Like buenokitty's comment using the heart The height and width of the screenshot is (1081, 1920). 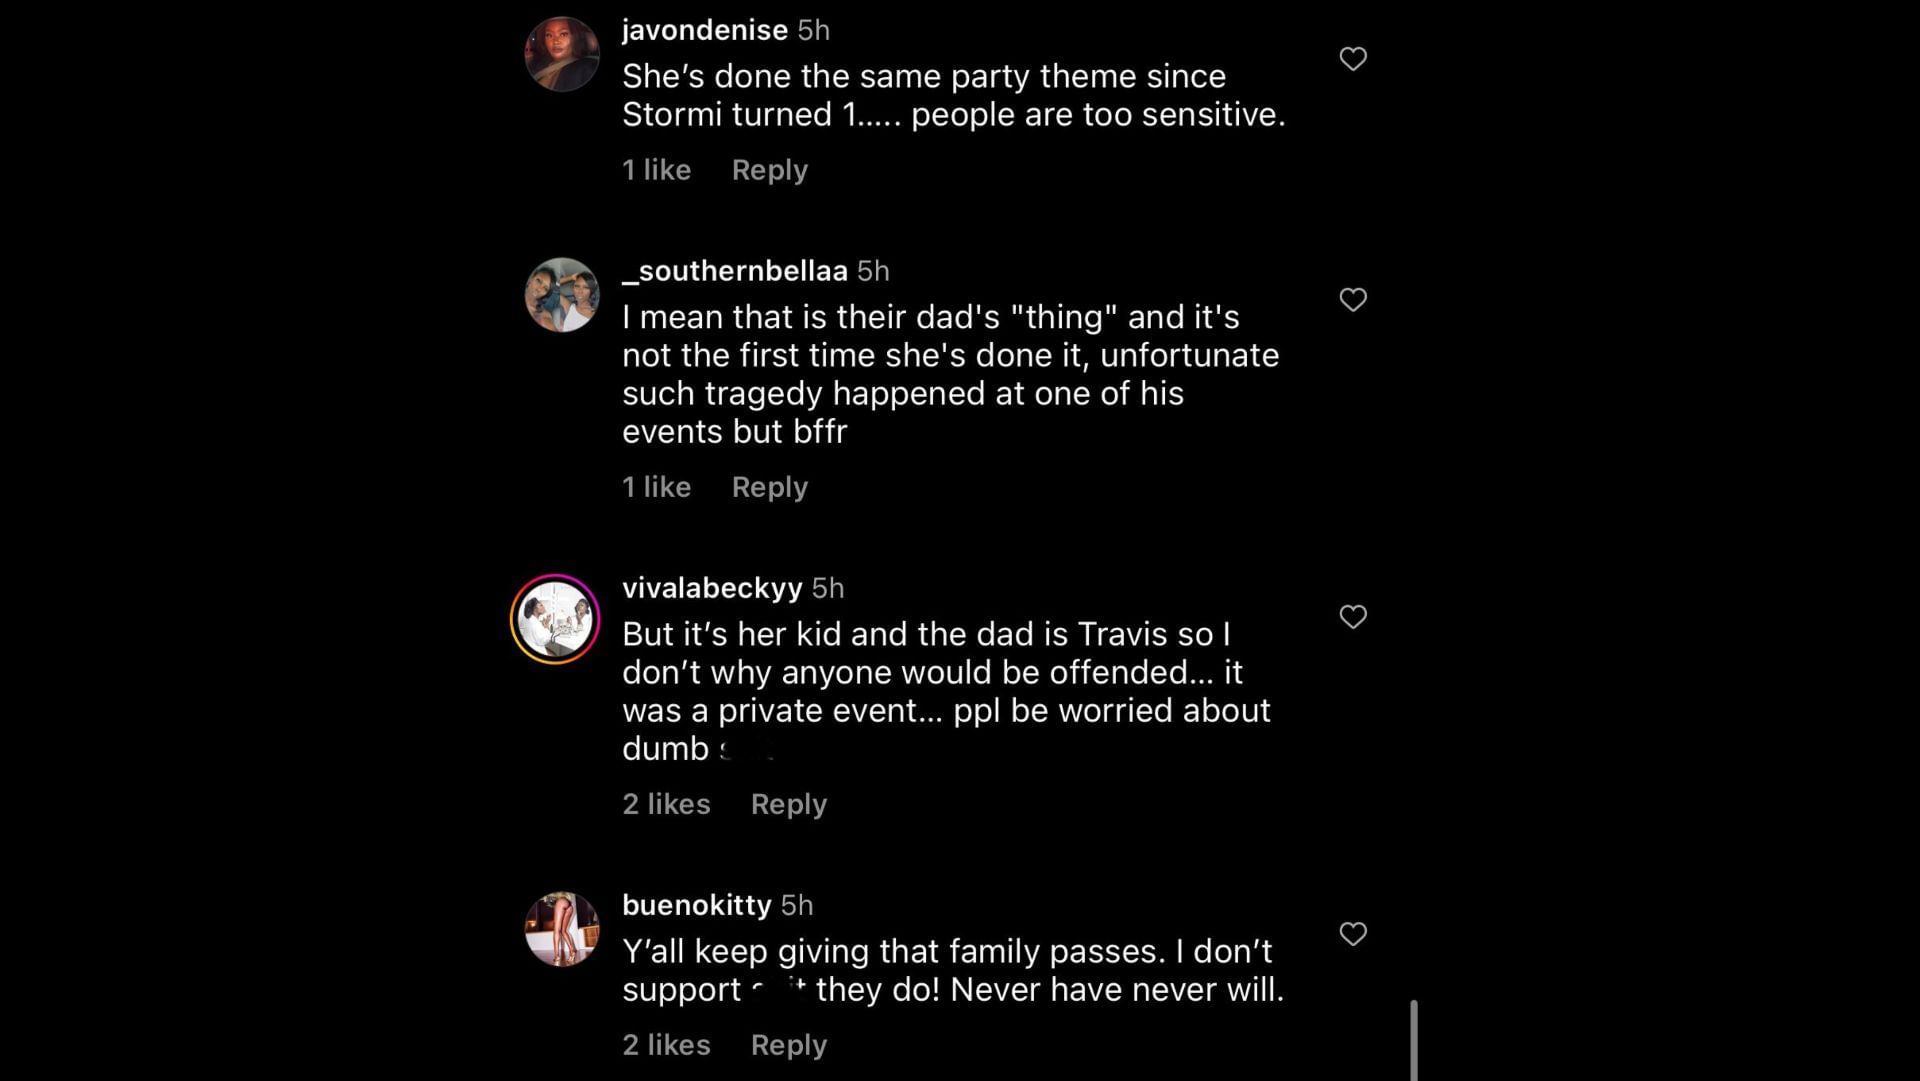(1353, 934)
